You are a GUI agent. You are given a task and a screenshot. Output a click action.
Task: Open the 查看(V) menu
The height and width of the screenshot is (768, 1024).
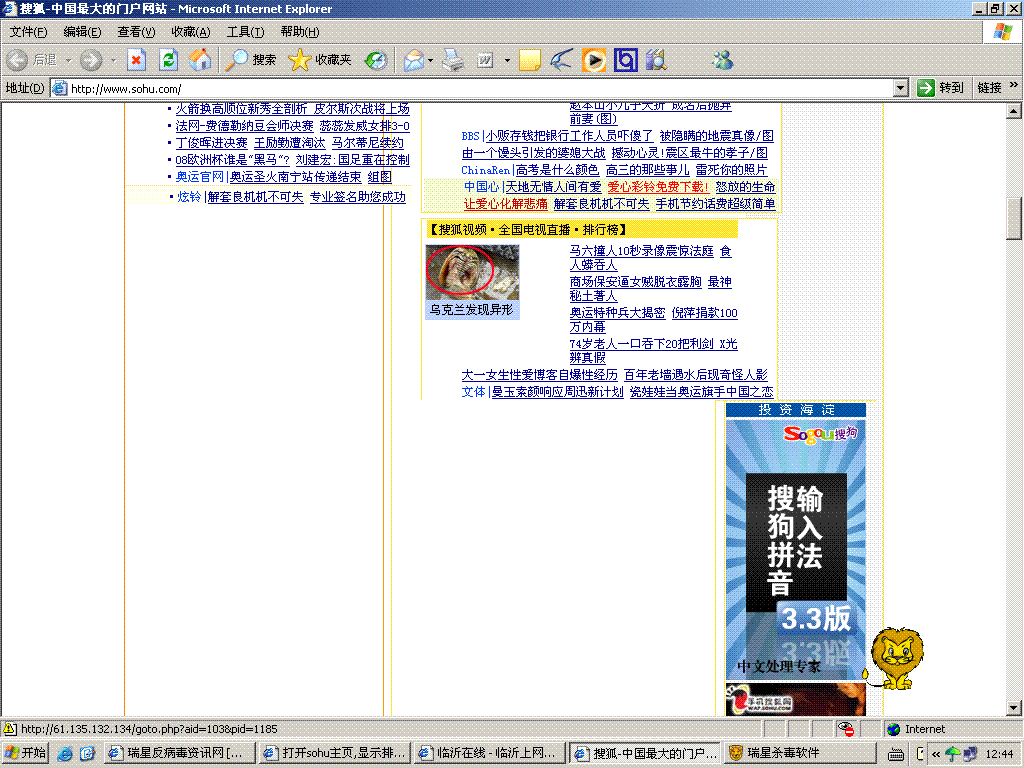point(136,31)
